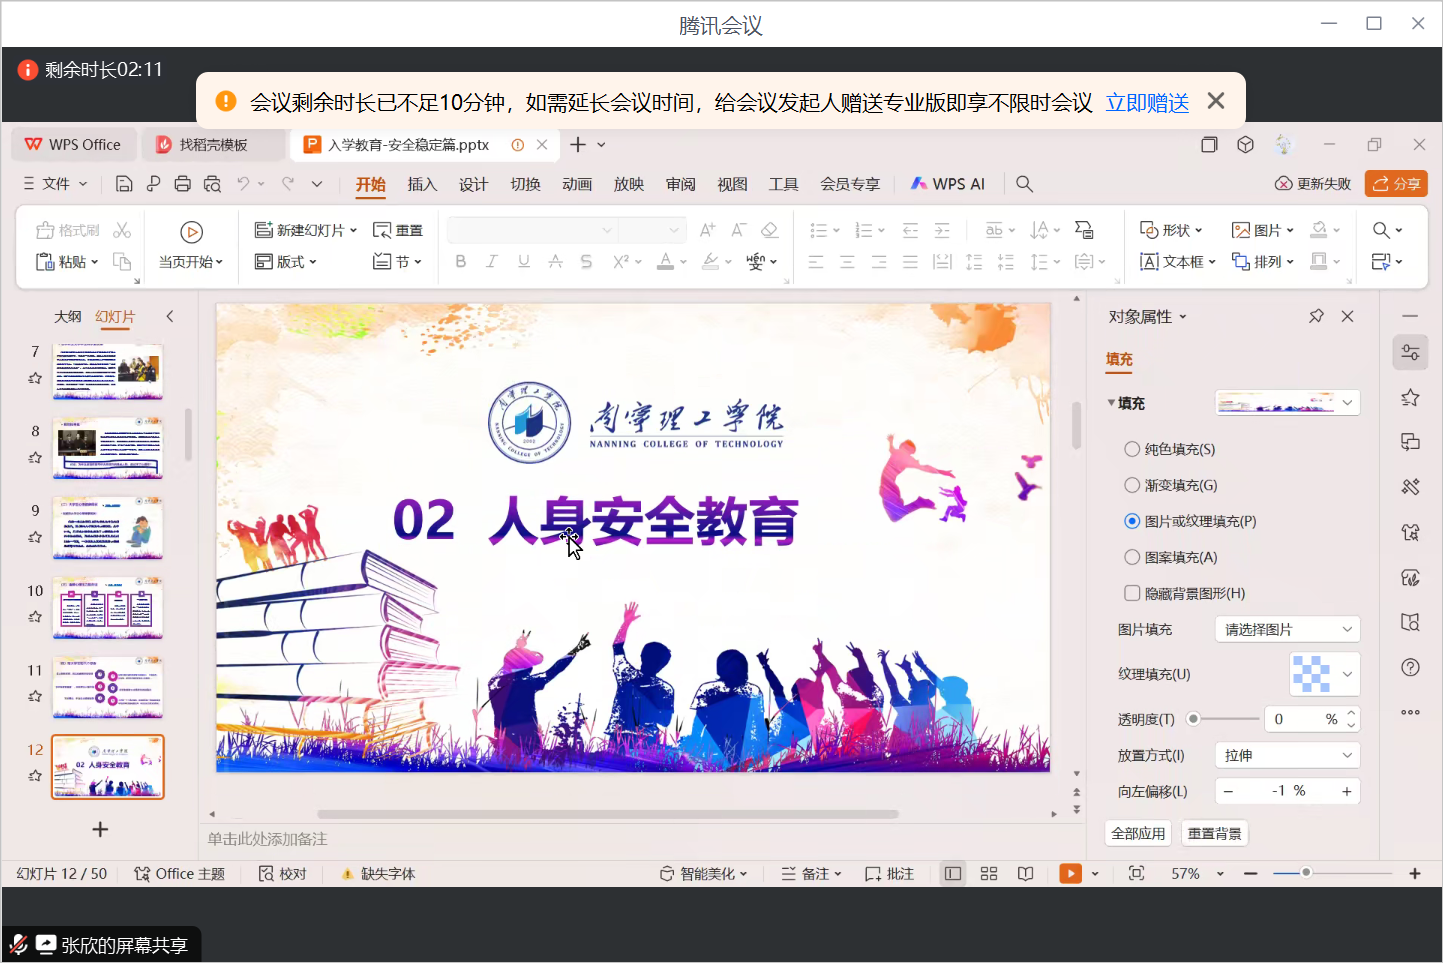Enable hide background graphics checkbox
This screenshot has height=963, width=1443.
point(1132,594)
